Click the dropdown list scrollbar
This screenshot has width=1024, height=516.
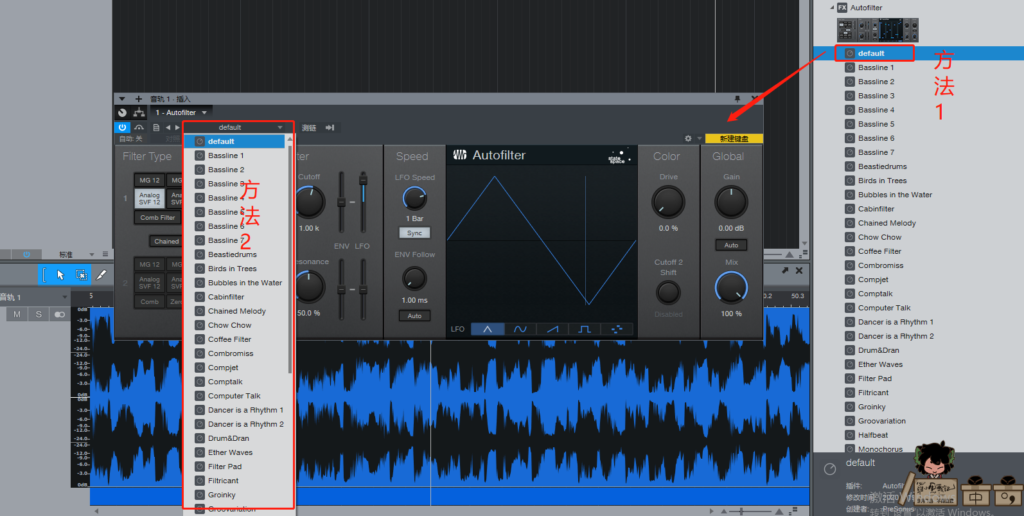point(291,259)
